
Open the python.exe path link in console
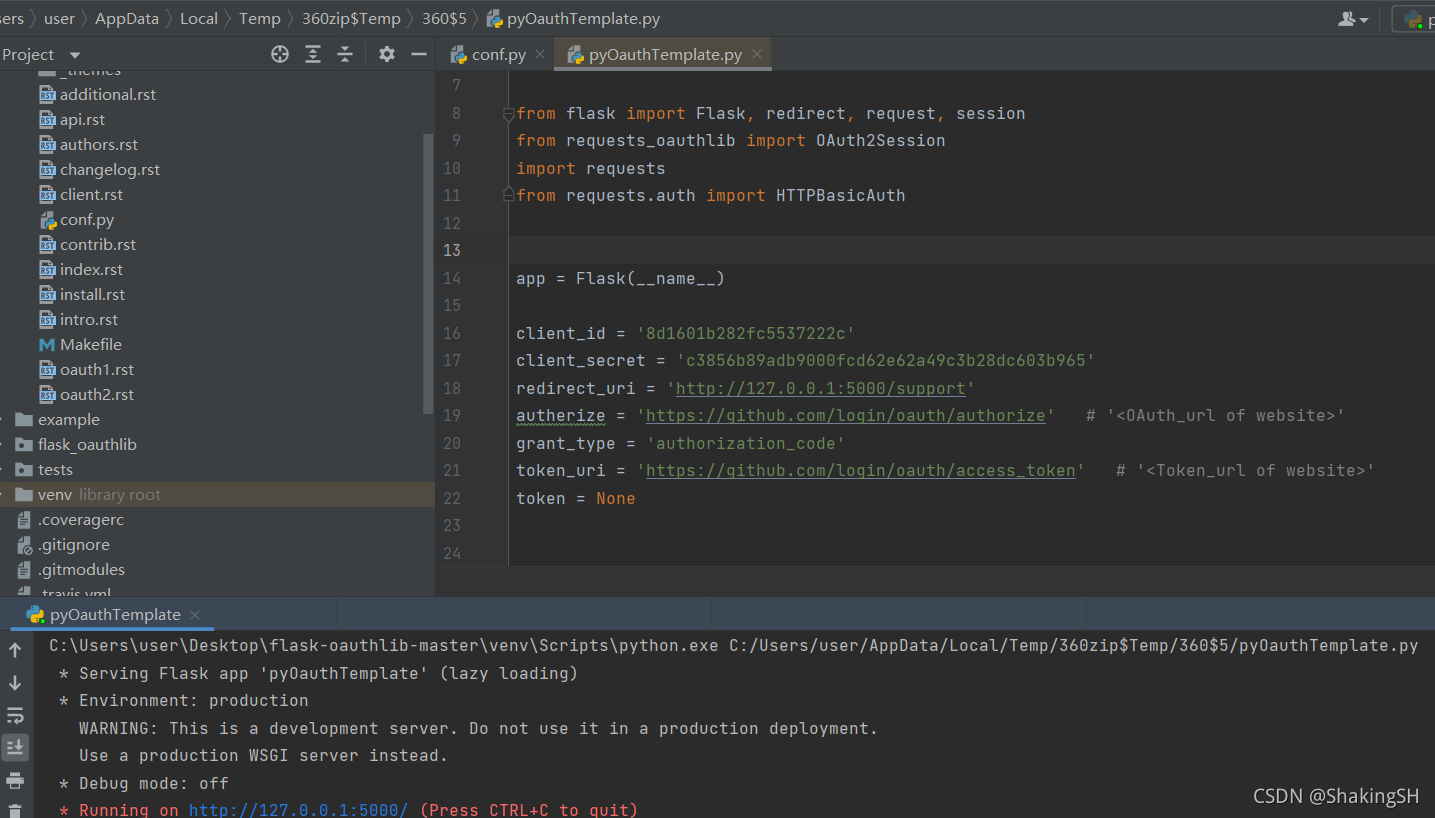(384, 646)
